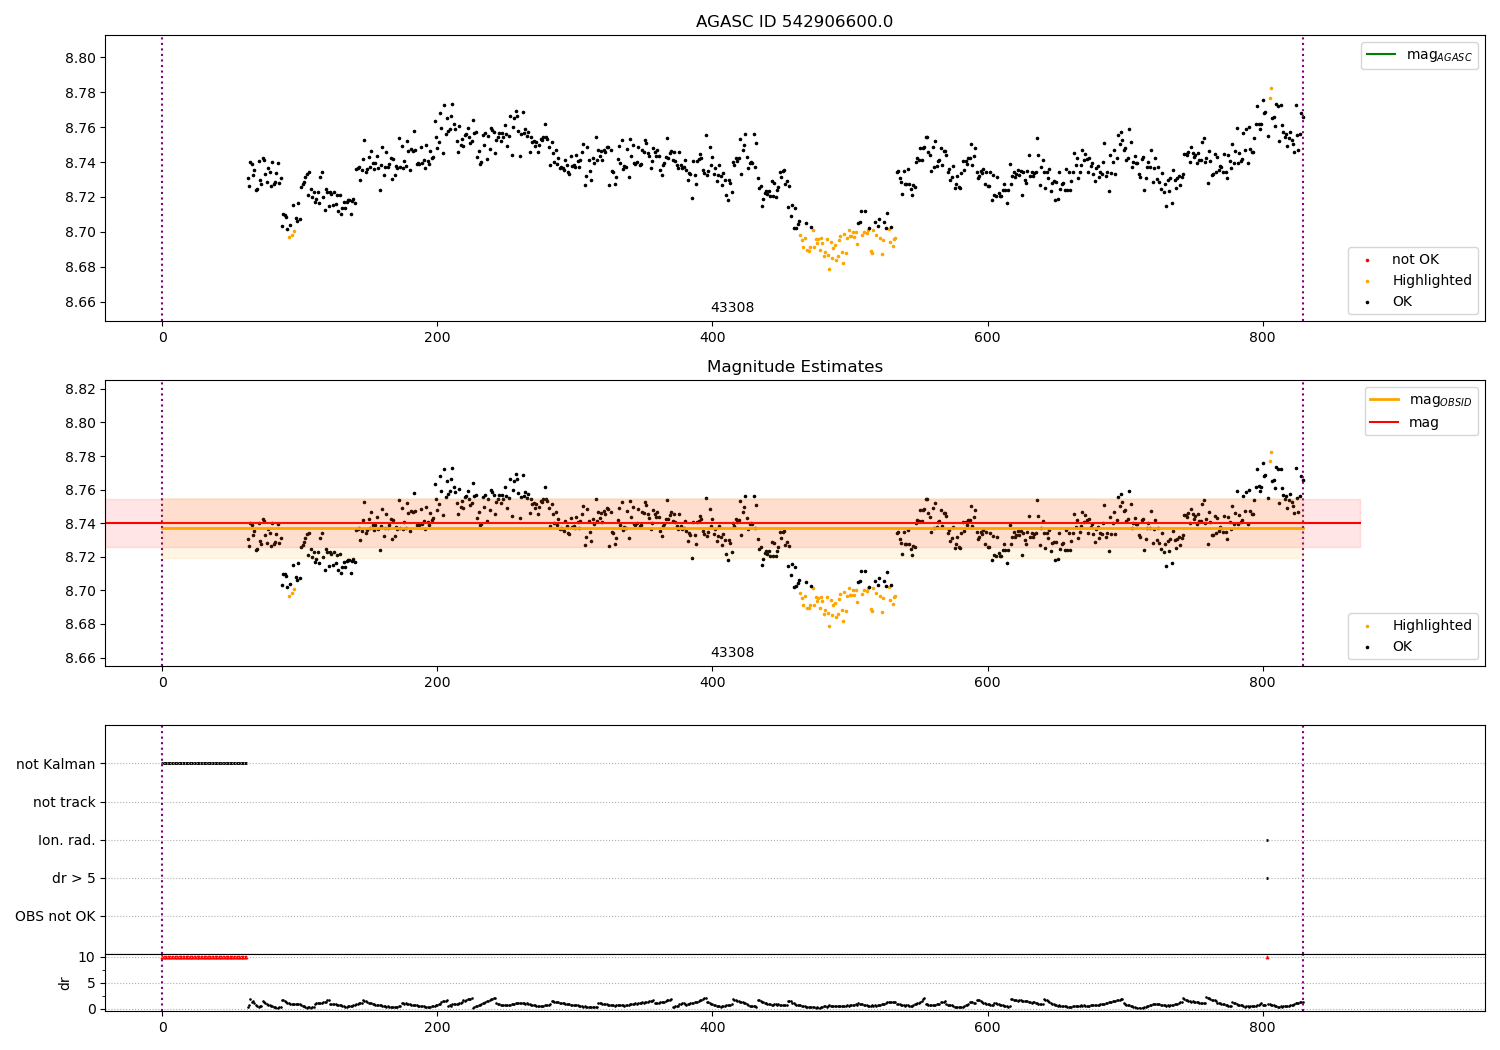Click the 8.80 tick label on top plot
This screenshot has width=1500, height=1050.
(79, 58)
